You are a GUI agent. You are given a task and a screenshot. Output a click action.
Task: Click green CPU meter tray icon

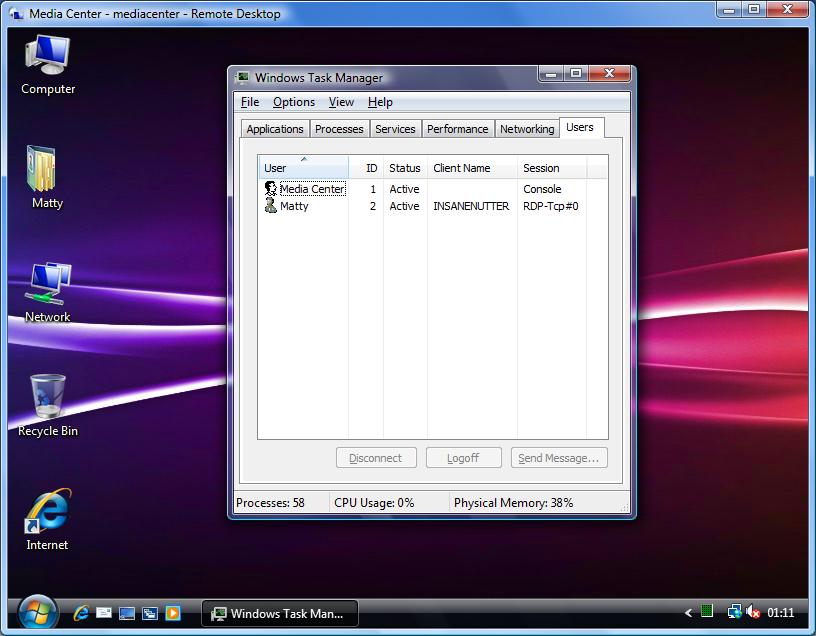(707, 611)
